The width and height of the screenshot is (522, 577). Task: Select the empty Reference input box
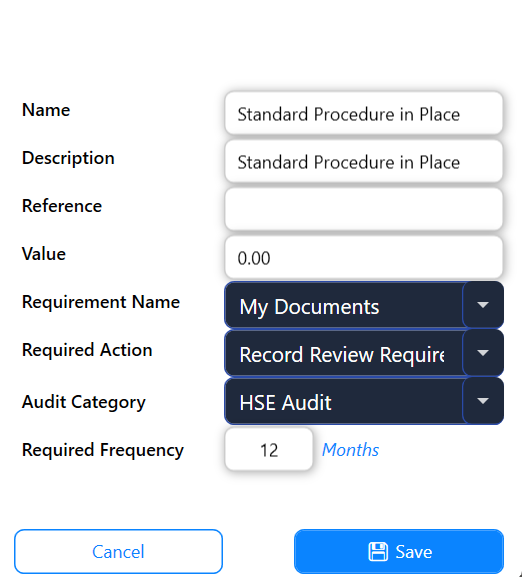point(364,209)
